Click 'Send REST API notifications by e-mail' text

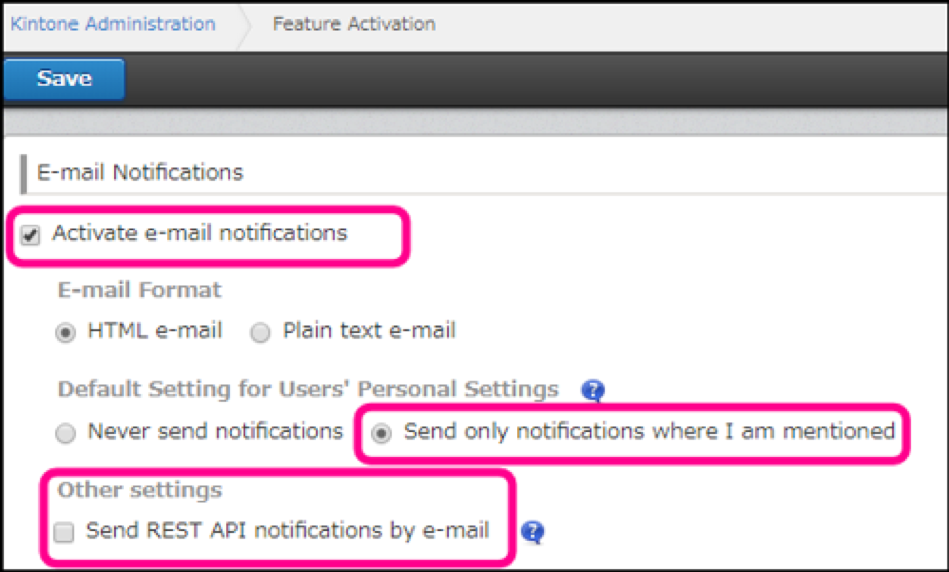pos(288,531)
